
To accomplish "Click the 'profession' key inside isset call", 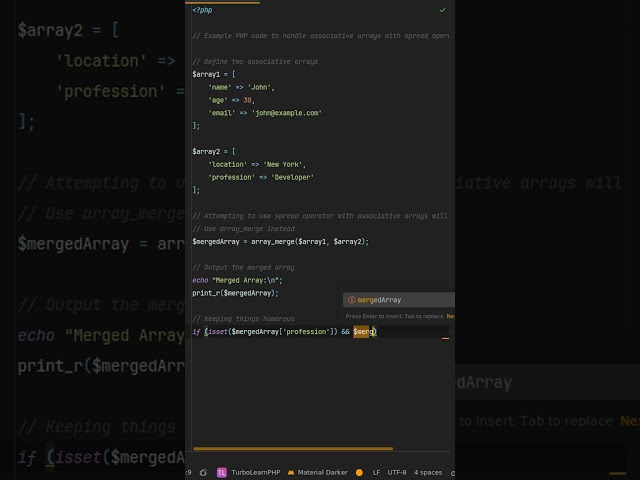I will 306,331.
